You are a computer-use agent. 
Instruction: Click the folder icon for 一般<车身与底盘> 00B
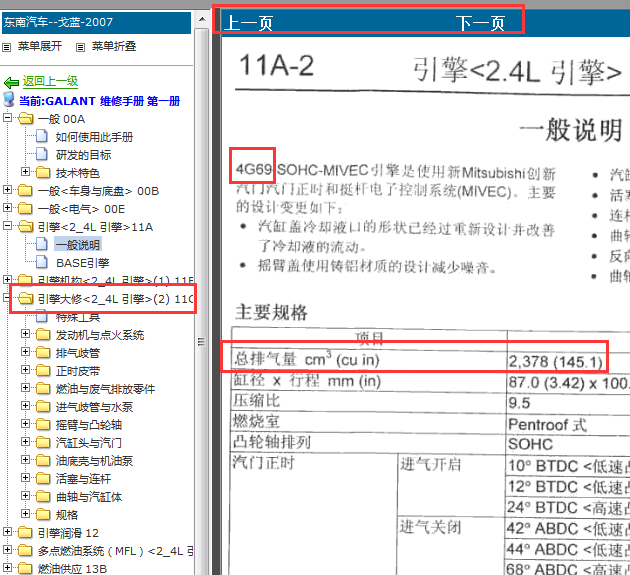[25, 190]
